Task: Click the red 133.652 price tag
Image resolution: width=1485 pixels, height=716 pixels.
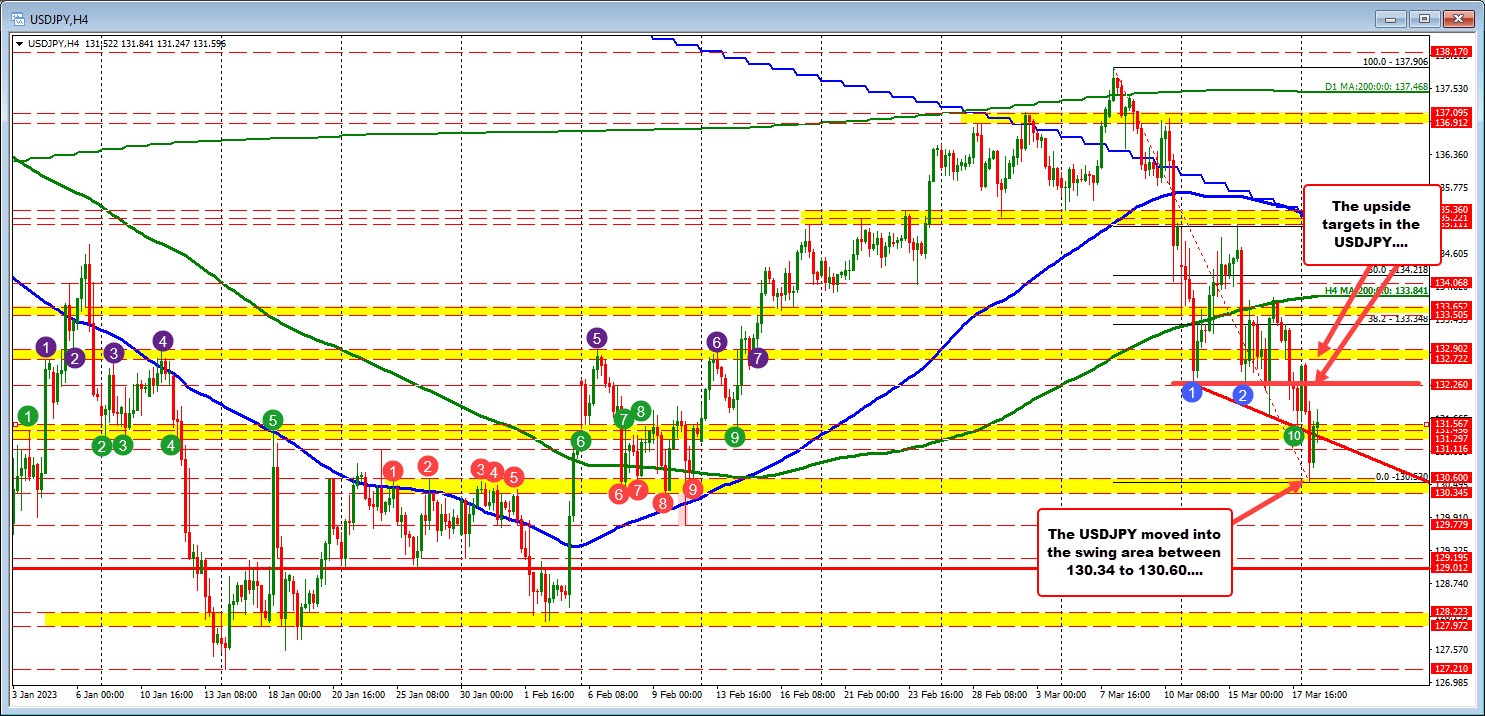Action: pyautogui.click(x=1450, y=305)
